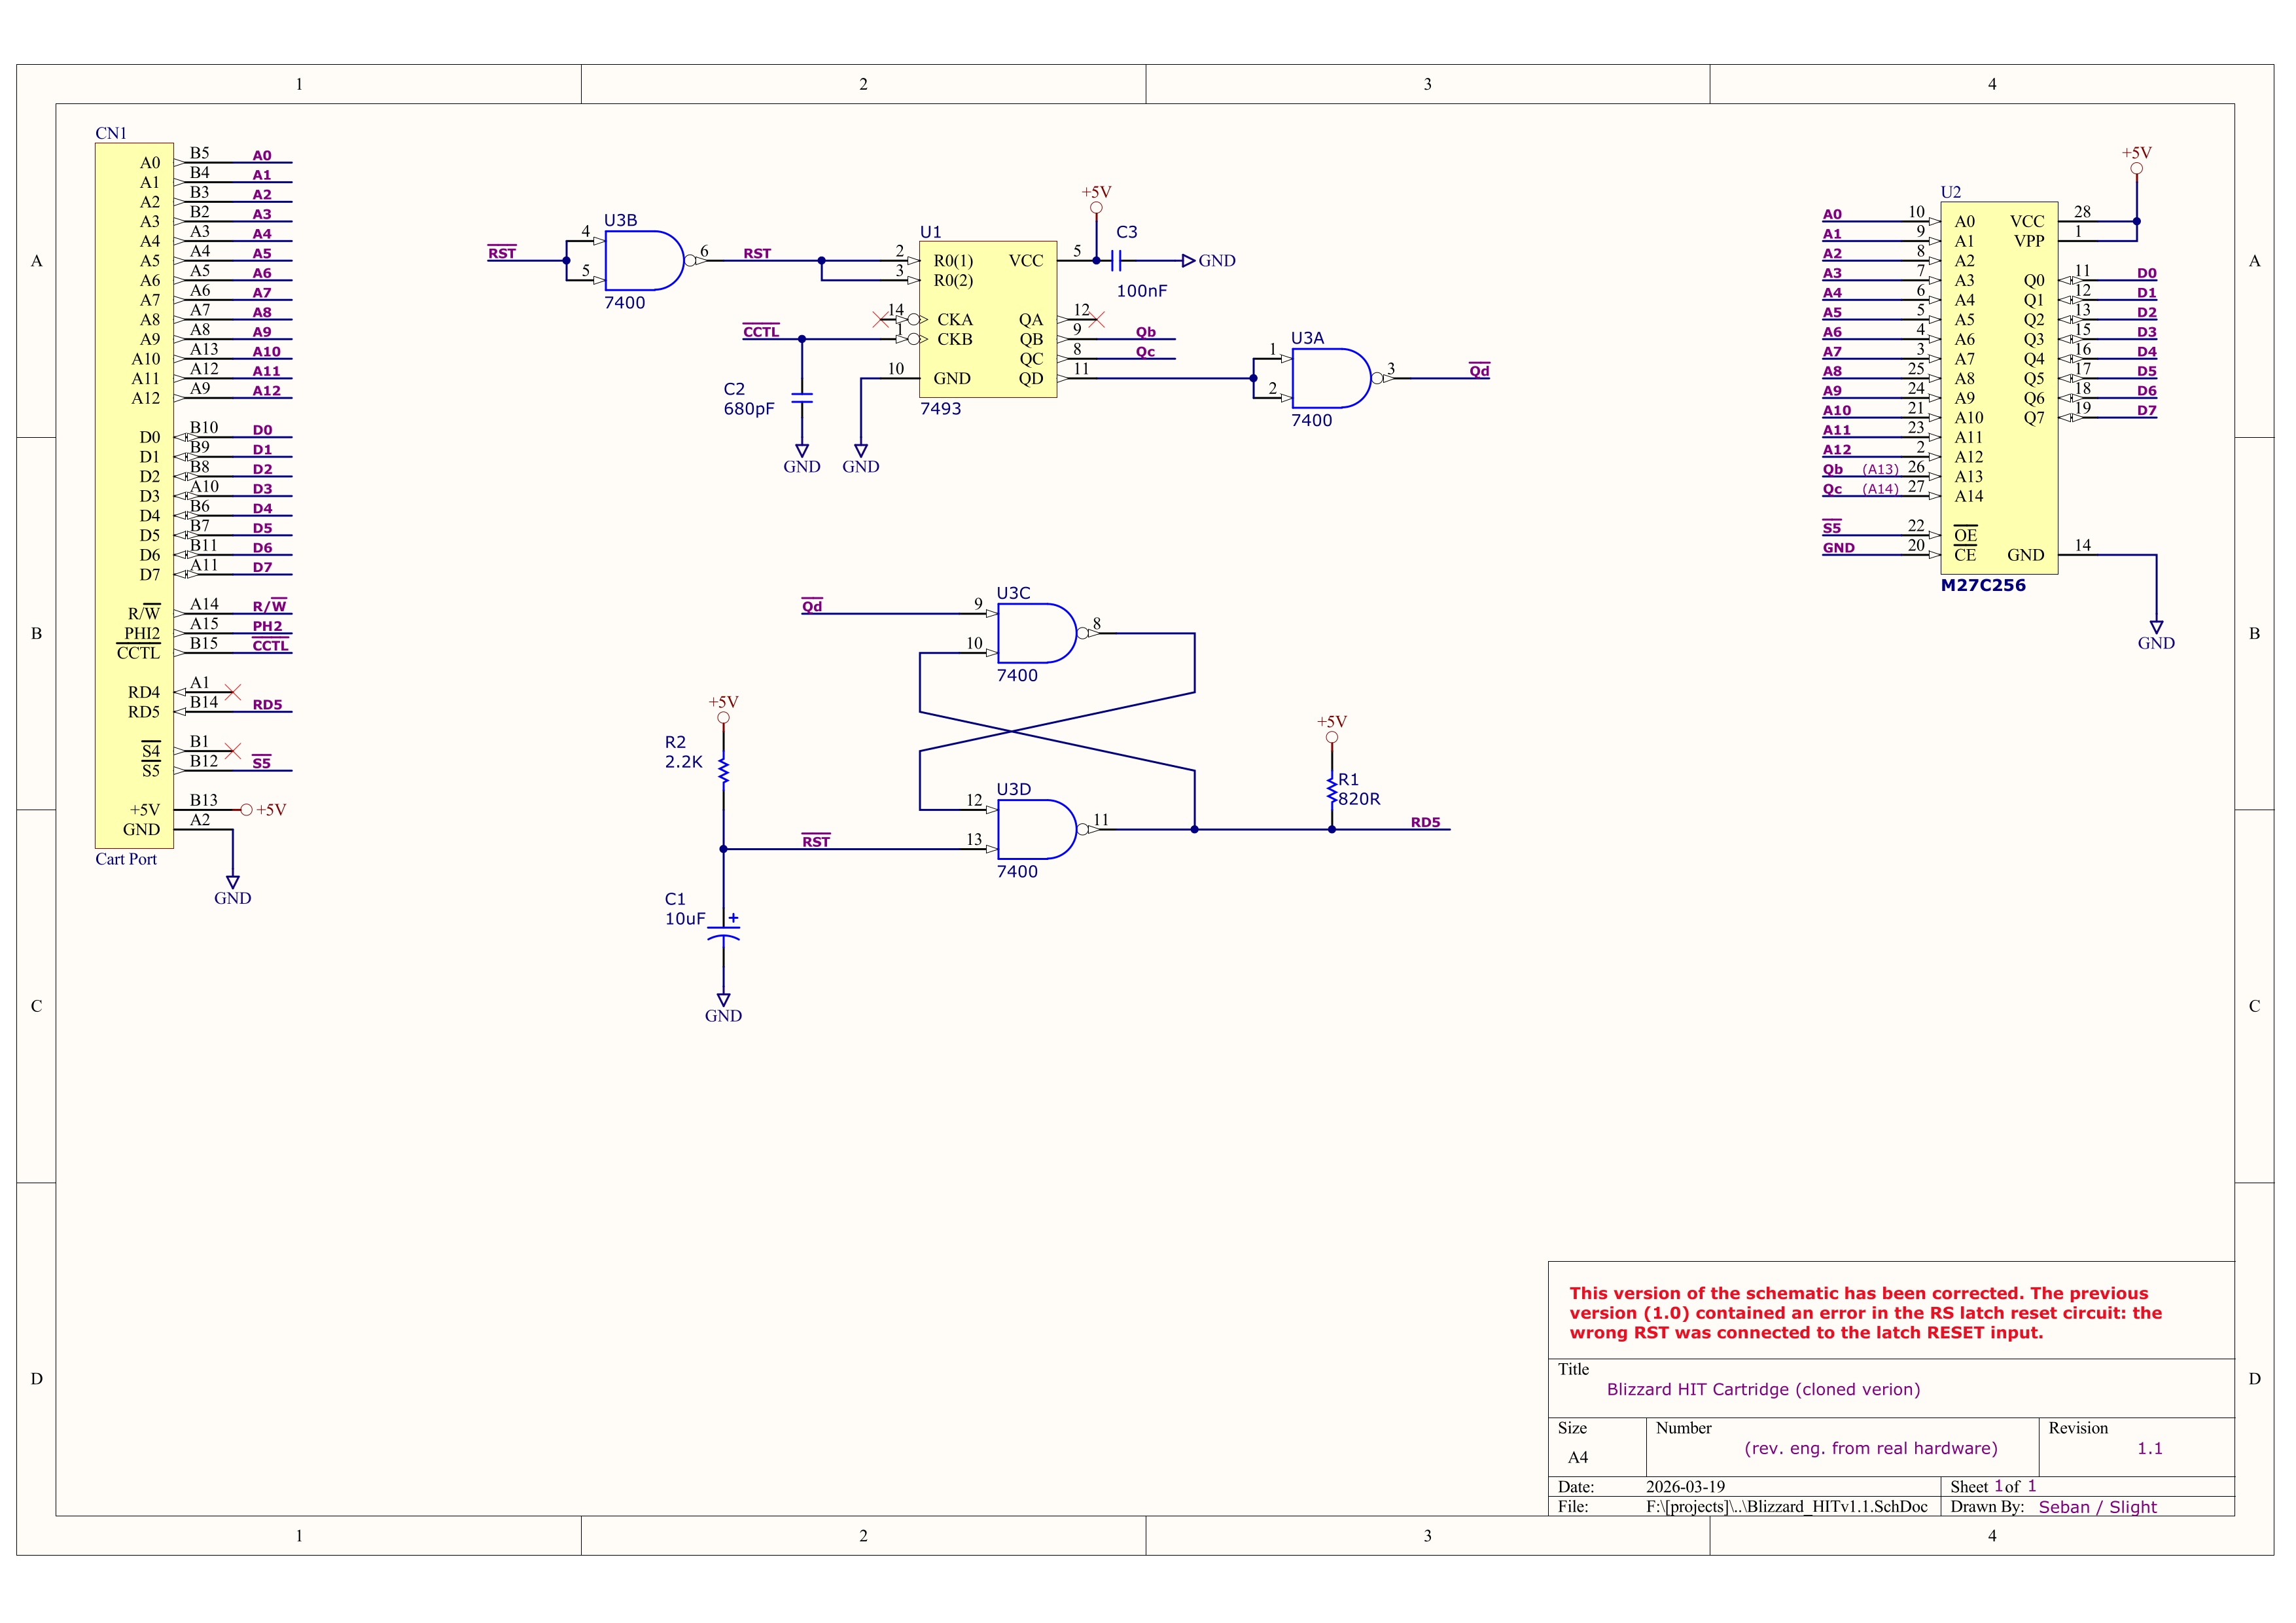Image resolution: width=2296 pixels, height=1623 pixels.
Task: Click the Qd net label at U3C input
Action: [811, 606]
